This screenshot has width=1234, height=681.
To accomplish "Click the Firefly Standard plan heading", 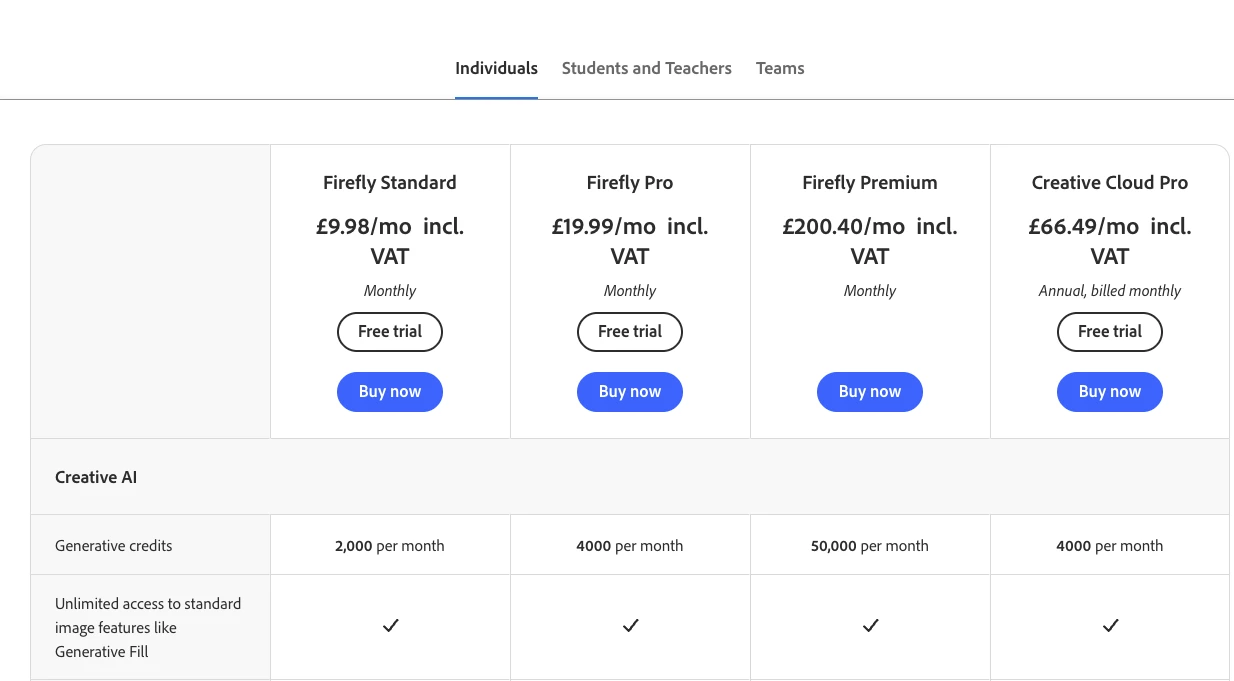I will coord(390,183).
